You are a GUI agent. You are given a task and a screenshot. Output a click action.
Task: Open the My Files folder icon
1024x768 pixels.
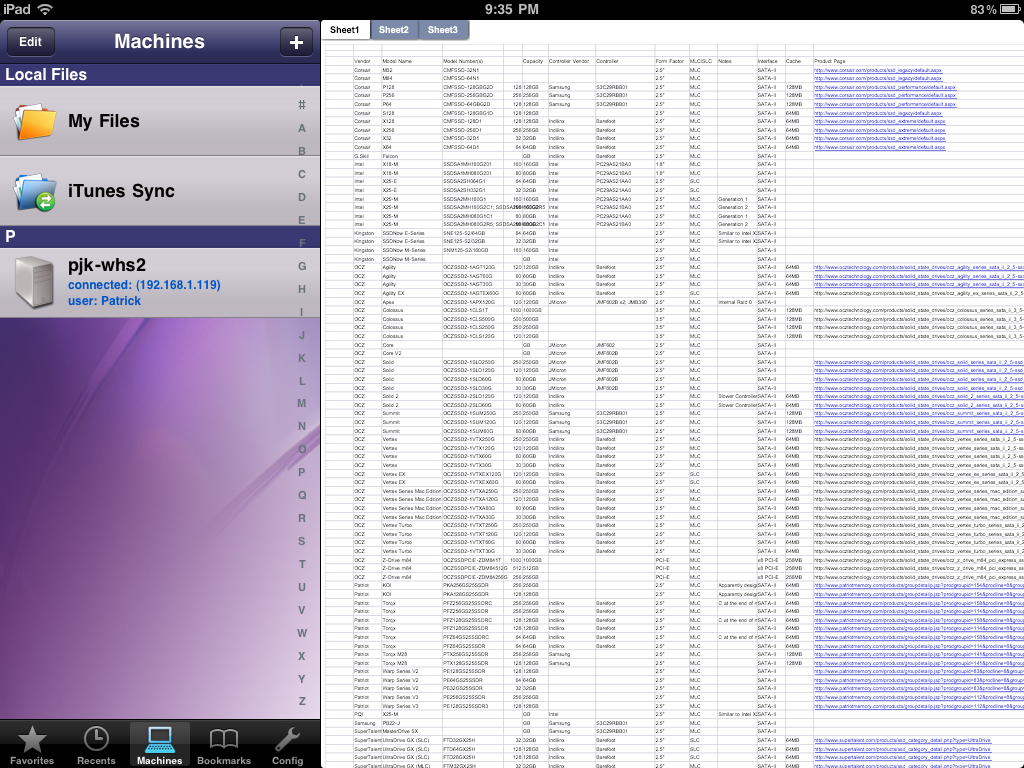(35, 121)
